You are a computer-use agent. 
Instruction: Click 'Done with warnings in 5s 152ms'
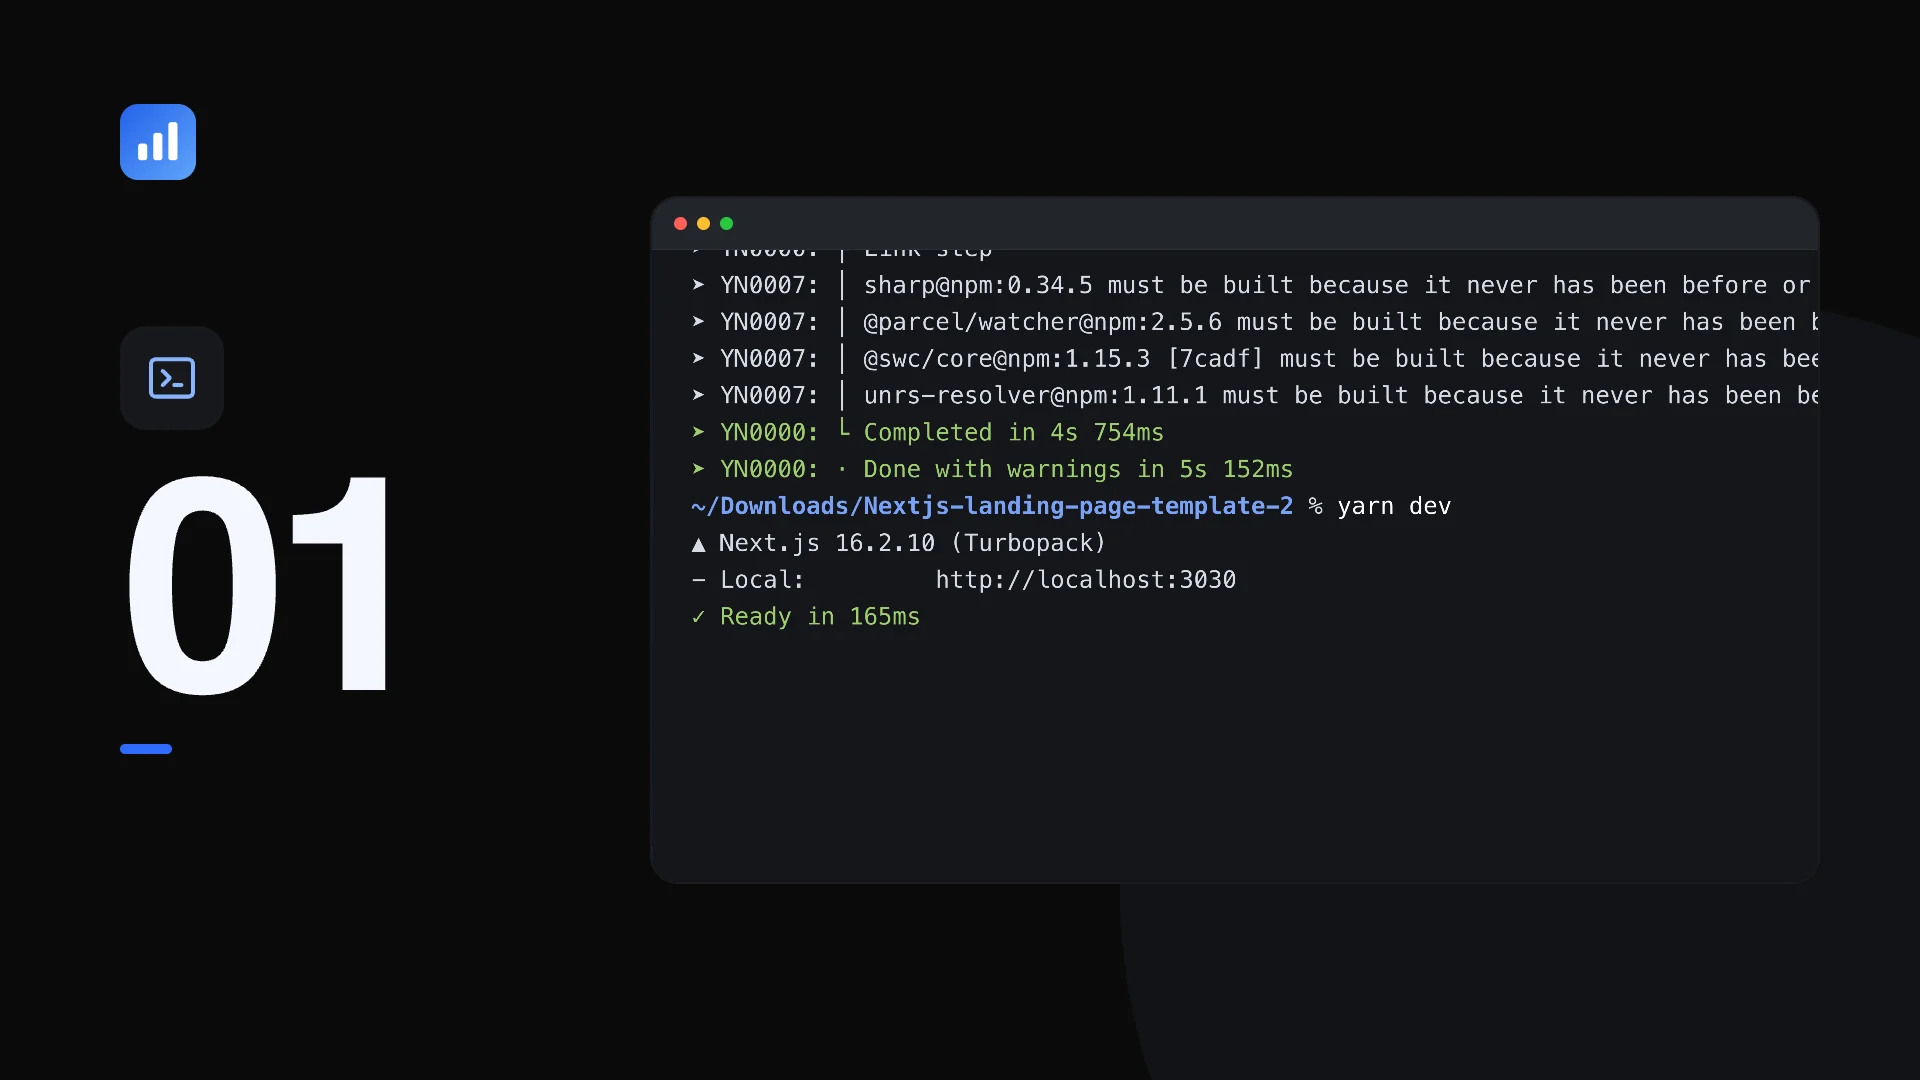click(x=991, y=470)
